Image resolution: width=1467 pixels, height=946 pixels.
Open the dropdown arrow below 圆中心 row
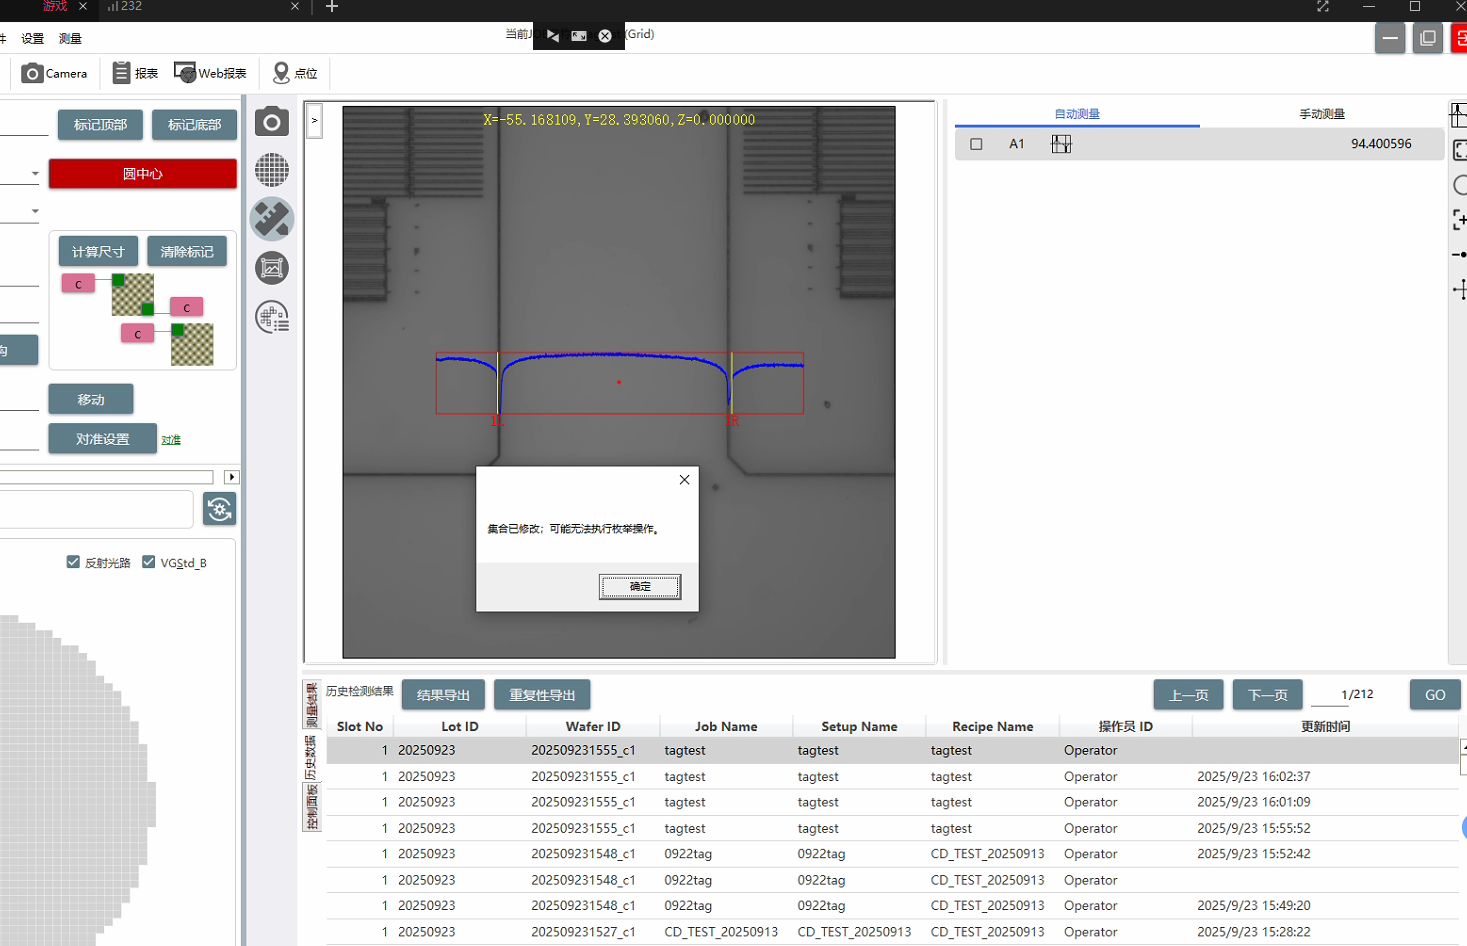coord(35,211)
